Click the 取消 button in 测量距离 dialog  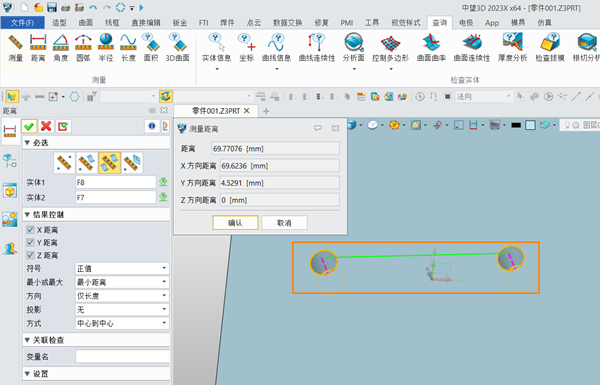pyautogui.click(x=284, y=223)
